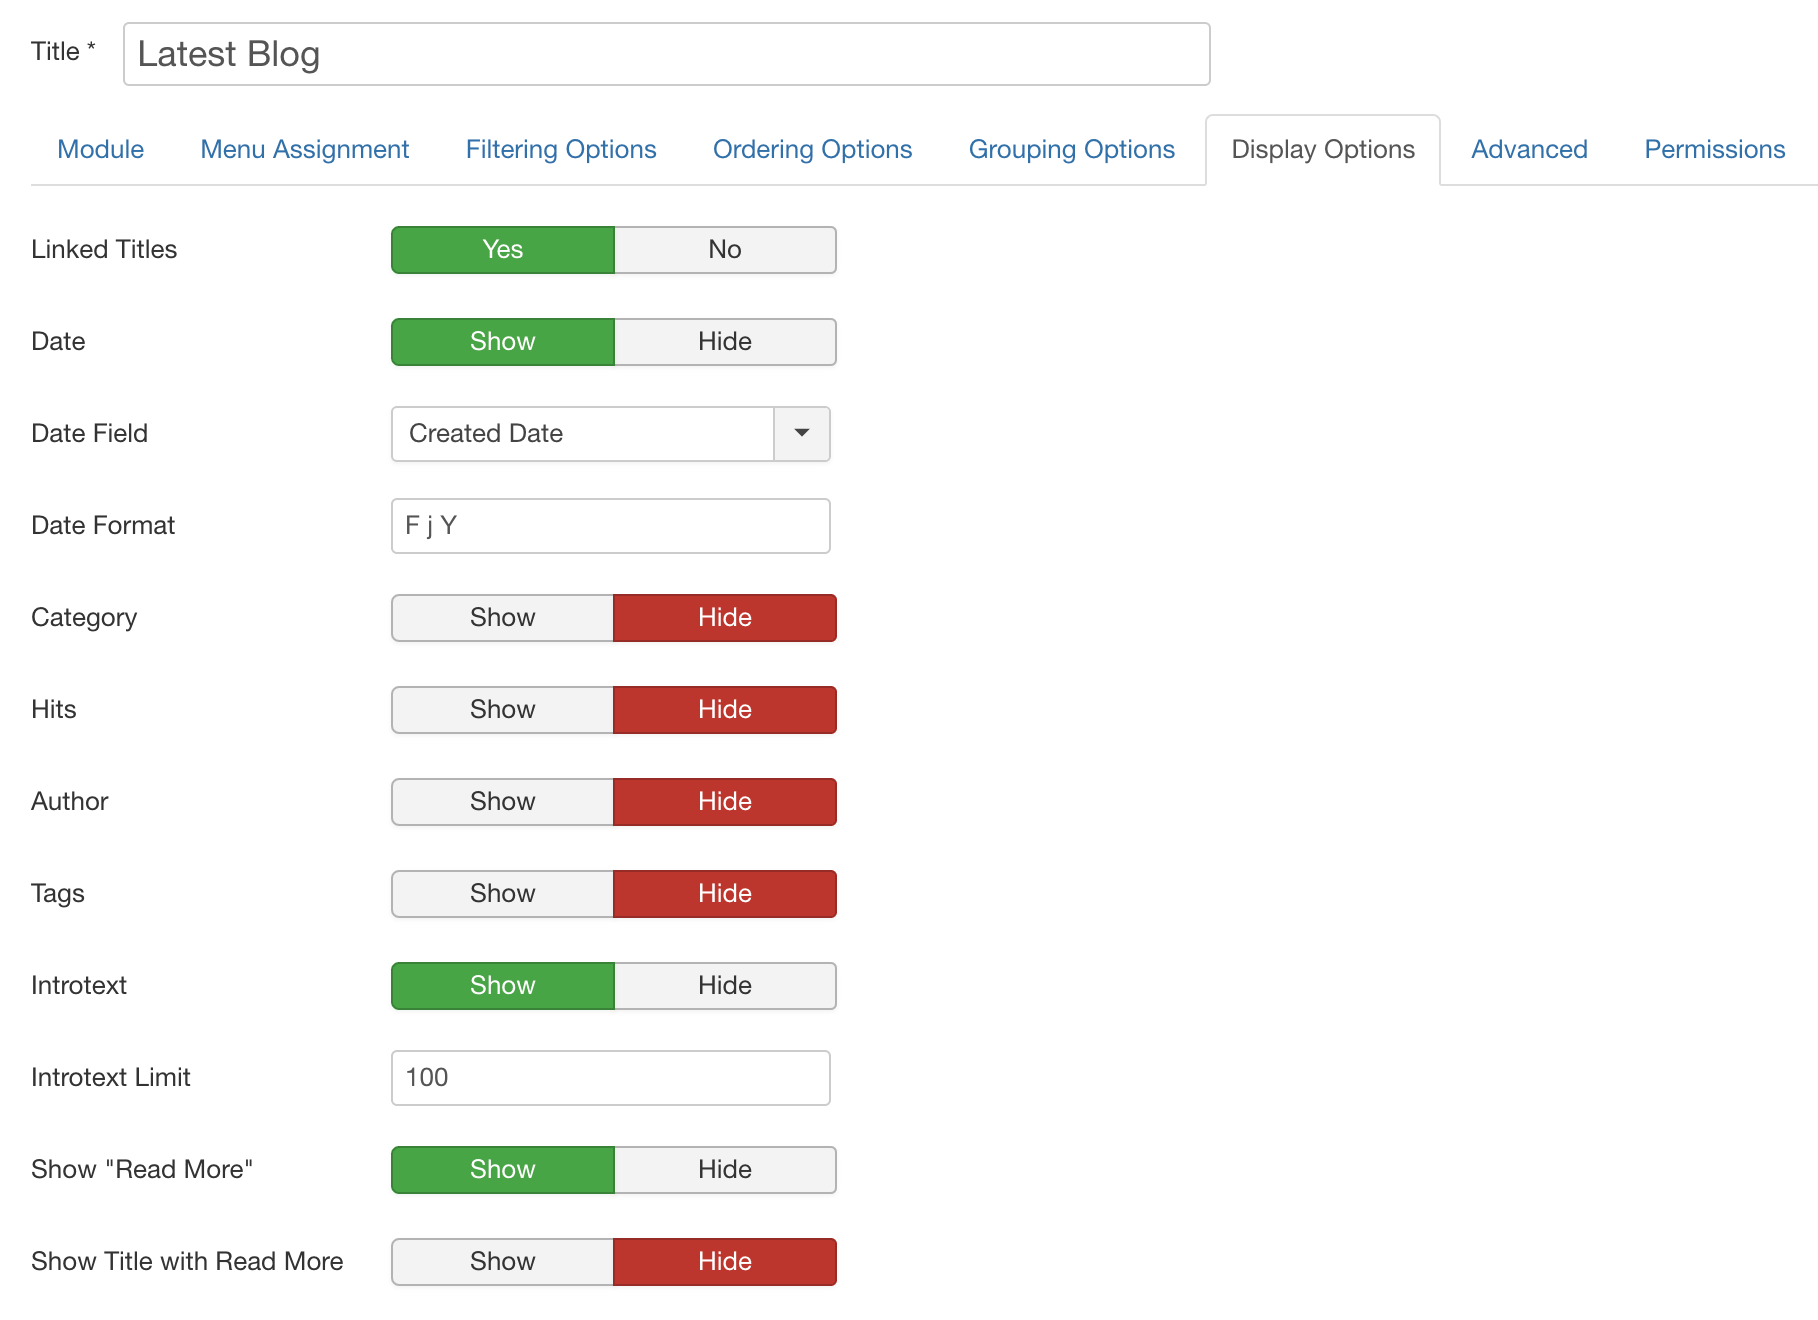Viewport: 1818px width, 1320px height.
Task: Click the Show Title with Read More label
Action: pyautogui.click(x=187, y=1262)
